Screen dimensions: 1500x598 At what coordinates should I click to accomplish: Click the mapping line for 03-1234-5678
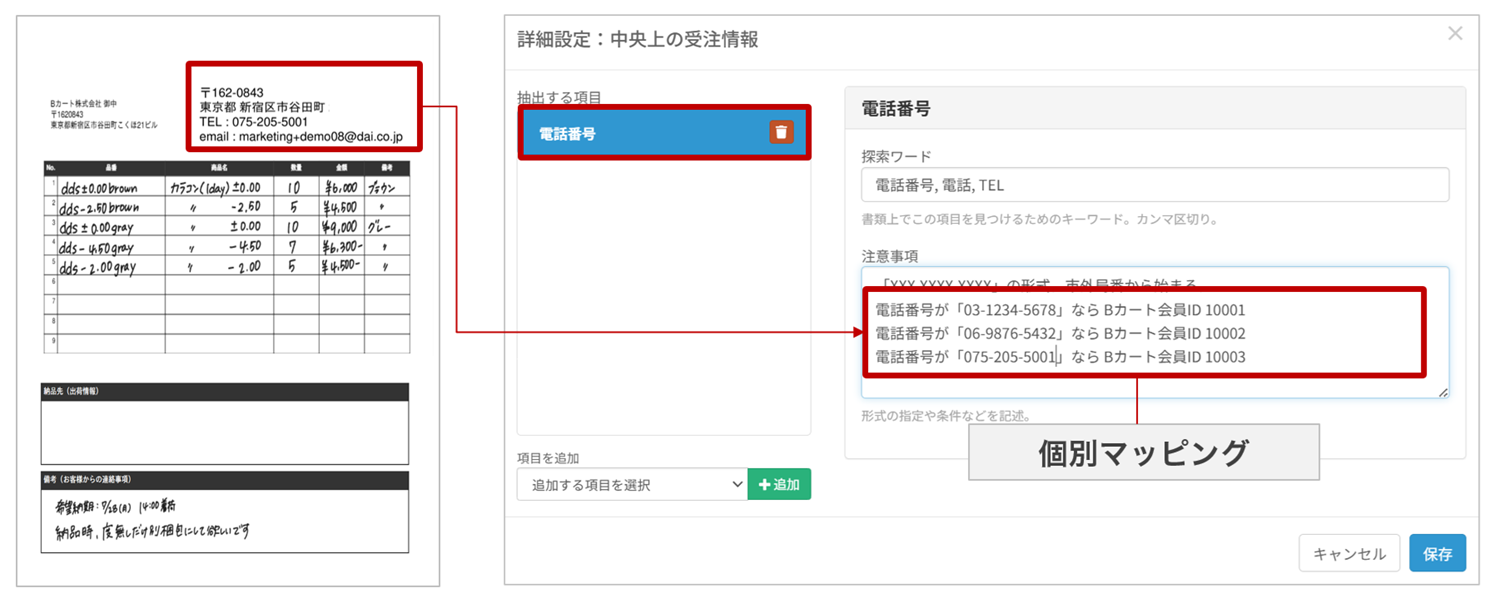[x=1060, y=310]
